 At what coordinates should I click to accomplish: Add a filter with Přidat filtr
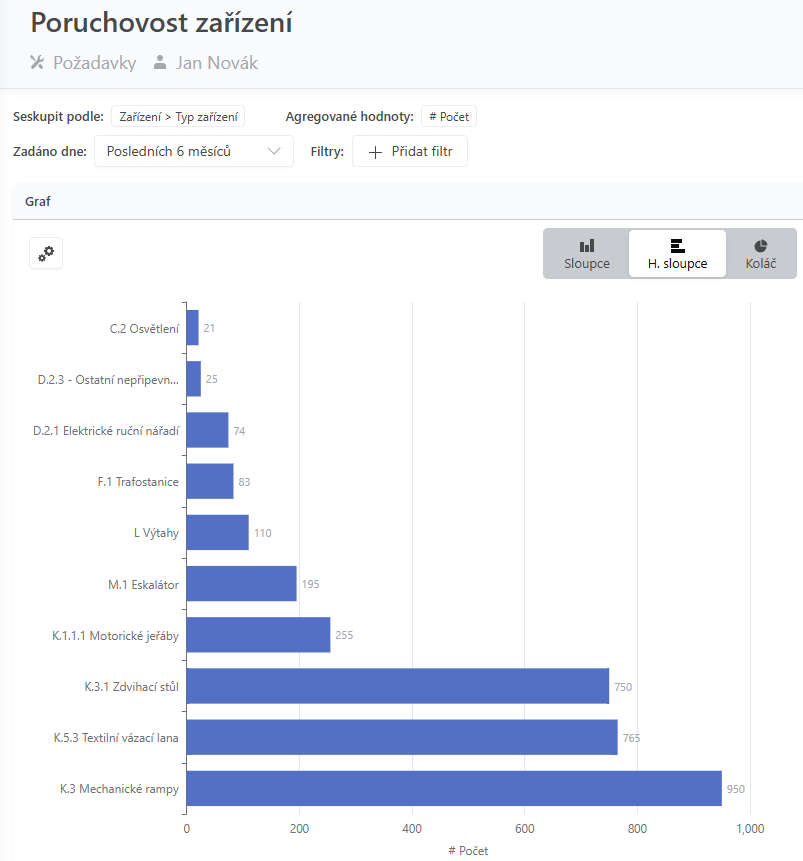[410, 151]
